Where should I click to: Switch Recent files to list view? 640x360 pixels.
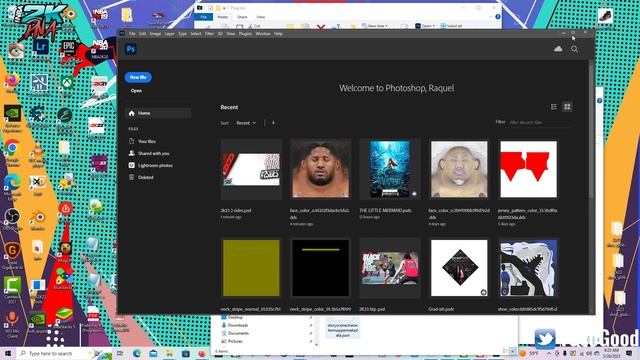tap(554, 107)
